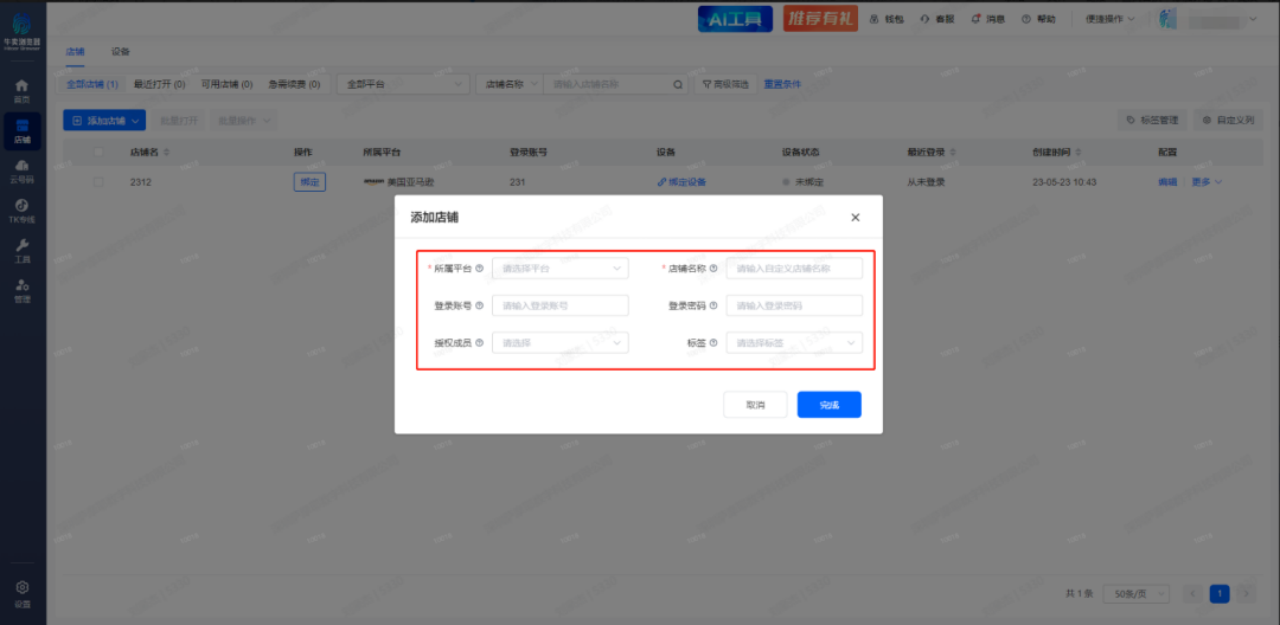Click the 店铺名称 input in dialog
Viewport: 1280px width, 625px height.
(794, 268)
